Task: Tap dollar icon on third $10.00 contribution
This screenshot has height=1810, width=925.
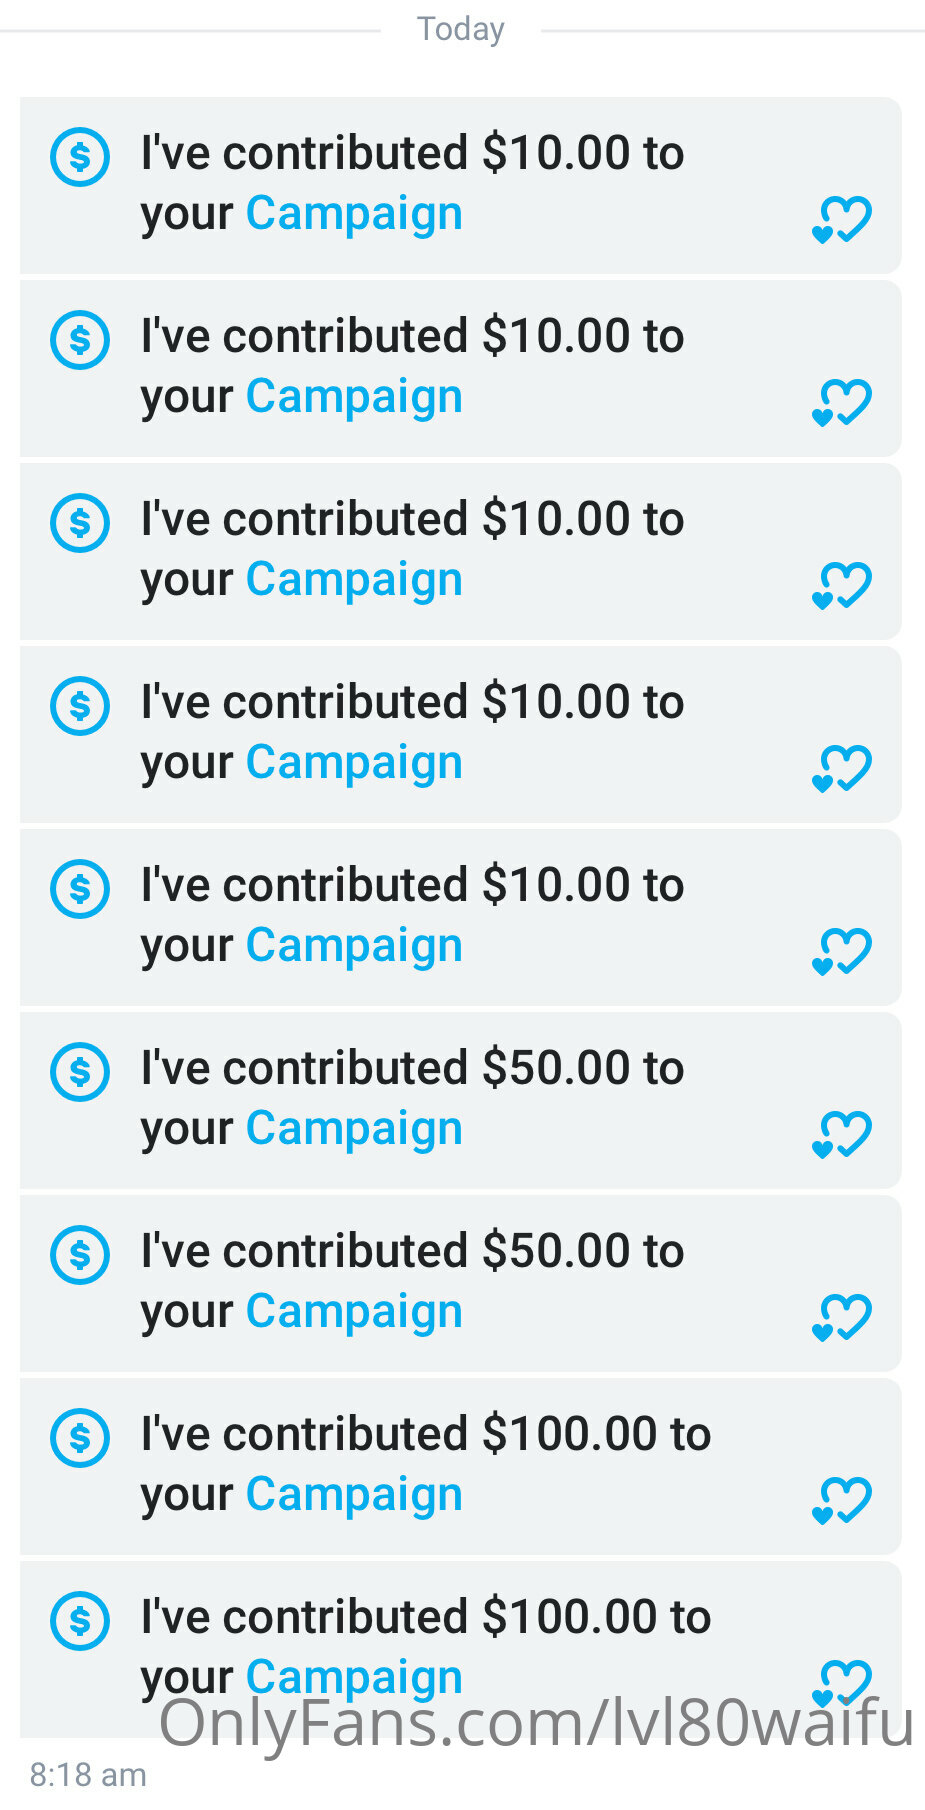Action: [x=80, y=523]
